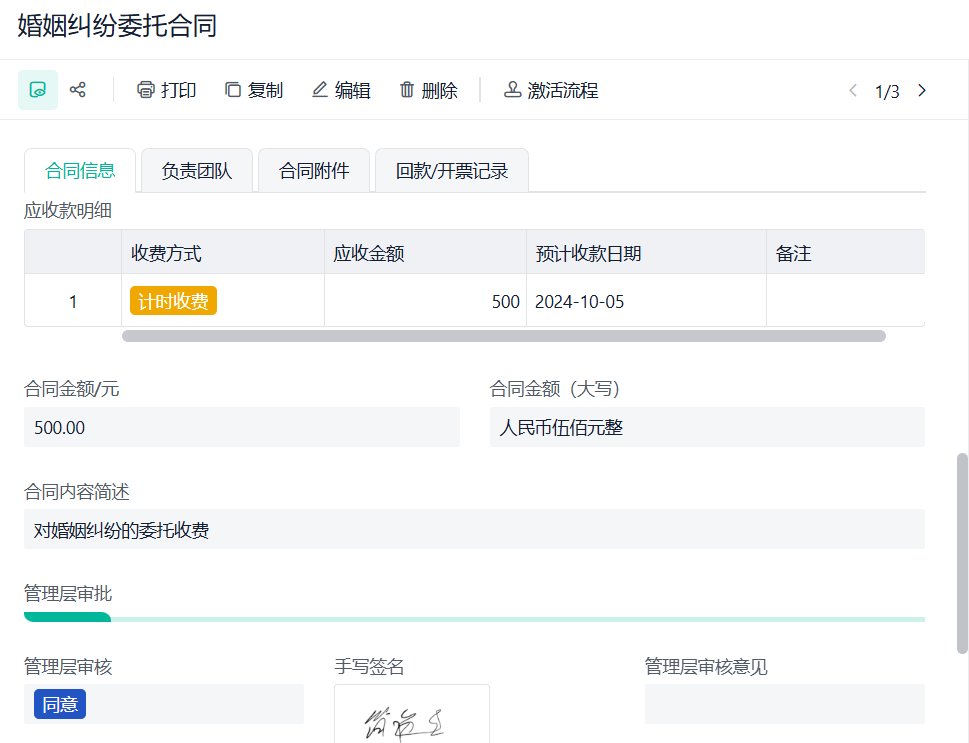Open the 合同附件 tab
The image size is (969, 743).
[314, 171]
